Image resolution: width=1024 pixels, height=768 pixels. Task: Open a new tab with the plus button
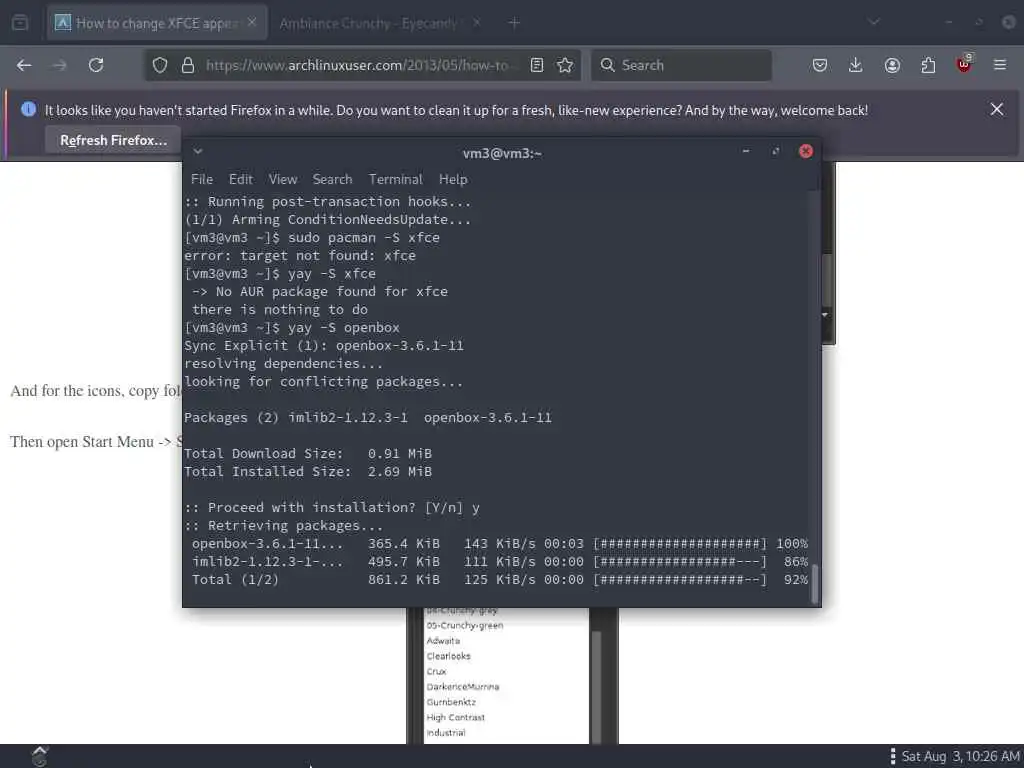pyautogui.click(x=514, y=23)
